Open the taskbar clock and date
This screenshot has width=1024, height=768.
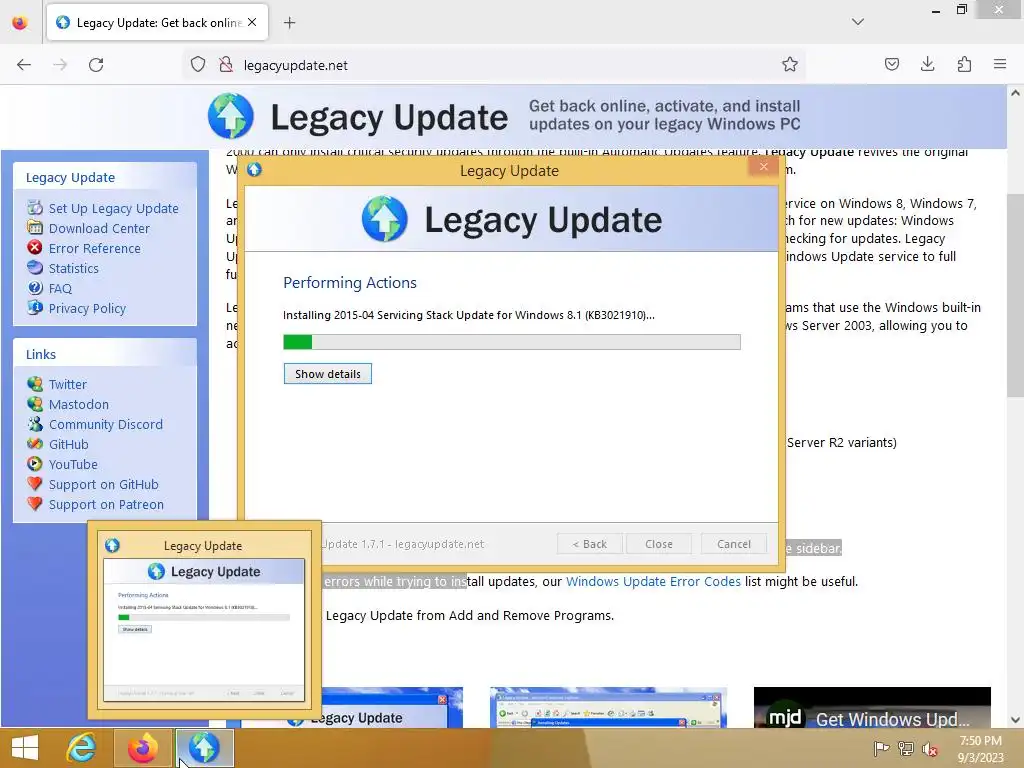point(980,749)
